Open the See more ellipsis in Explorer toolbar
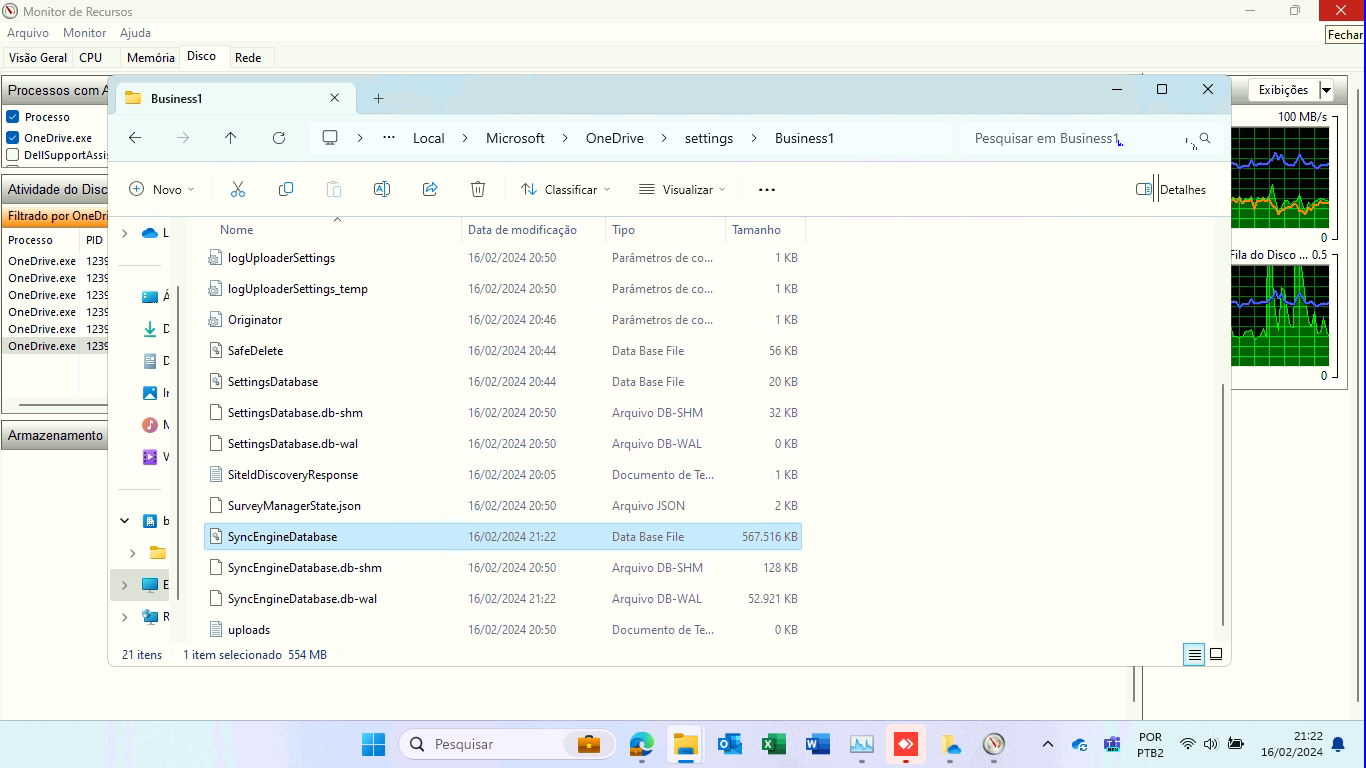Image resolution: width=1366 pixels, height=768 pixels. 767,189
